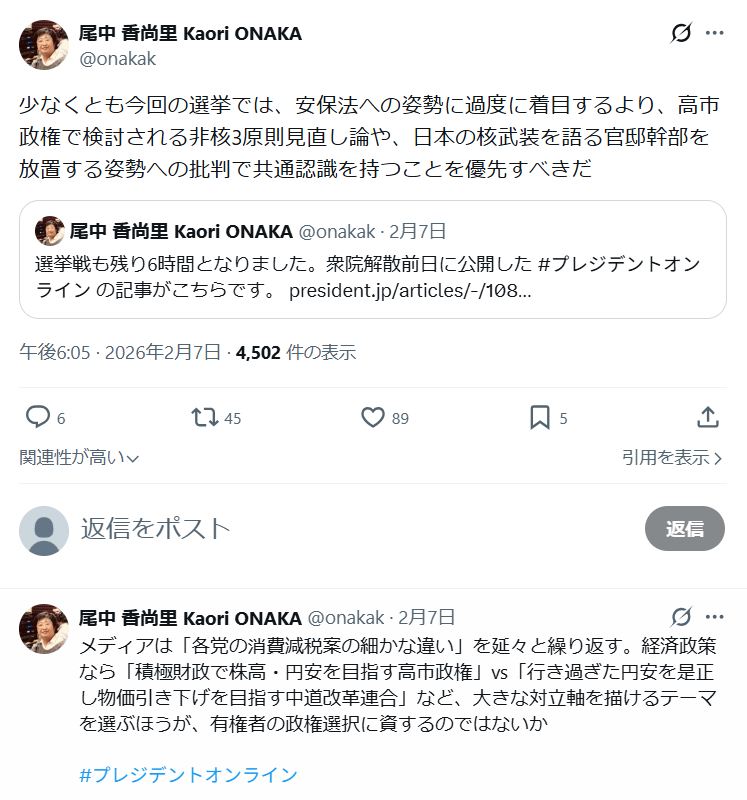Like the post with heart icon
The image size is (747, 800).
[x=372, y=417]
